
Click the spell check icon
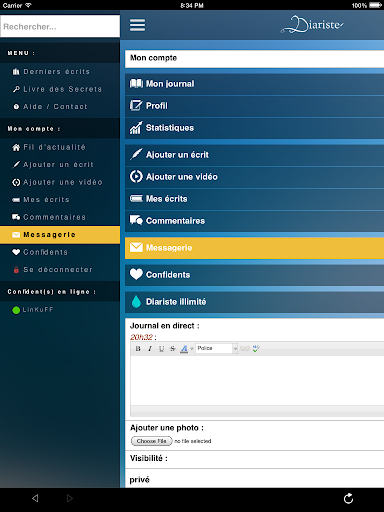click(256, 349)
